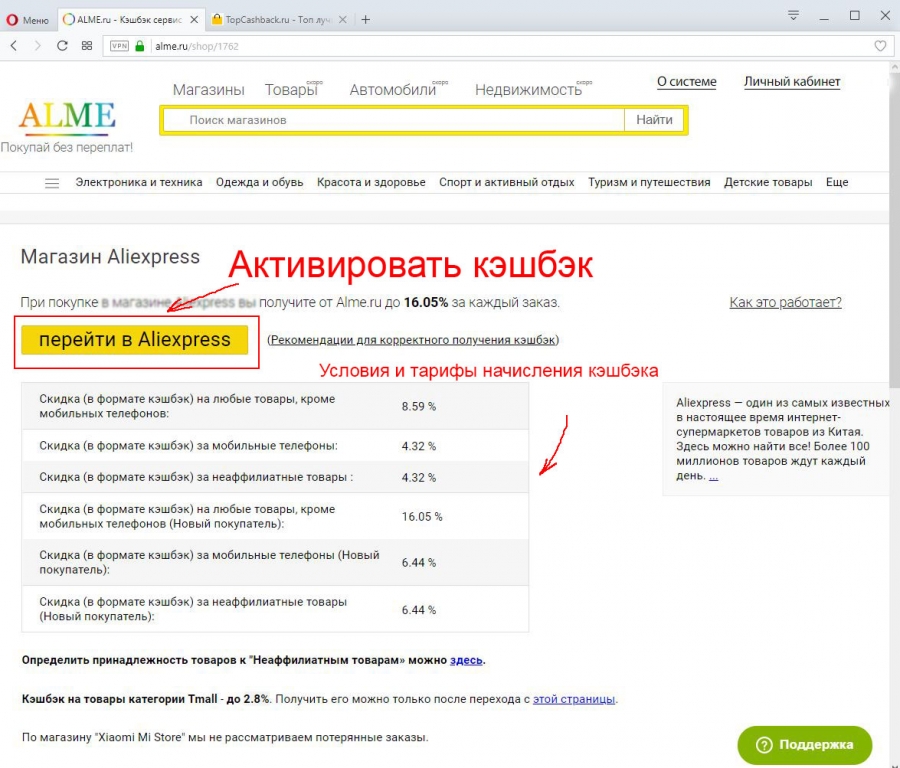Add page to bookmarks with heart icon
Image resolution: width=900 pixels, height=768 pixels.
[x=880, y=46]
